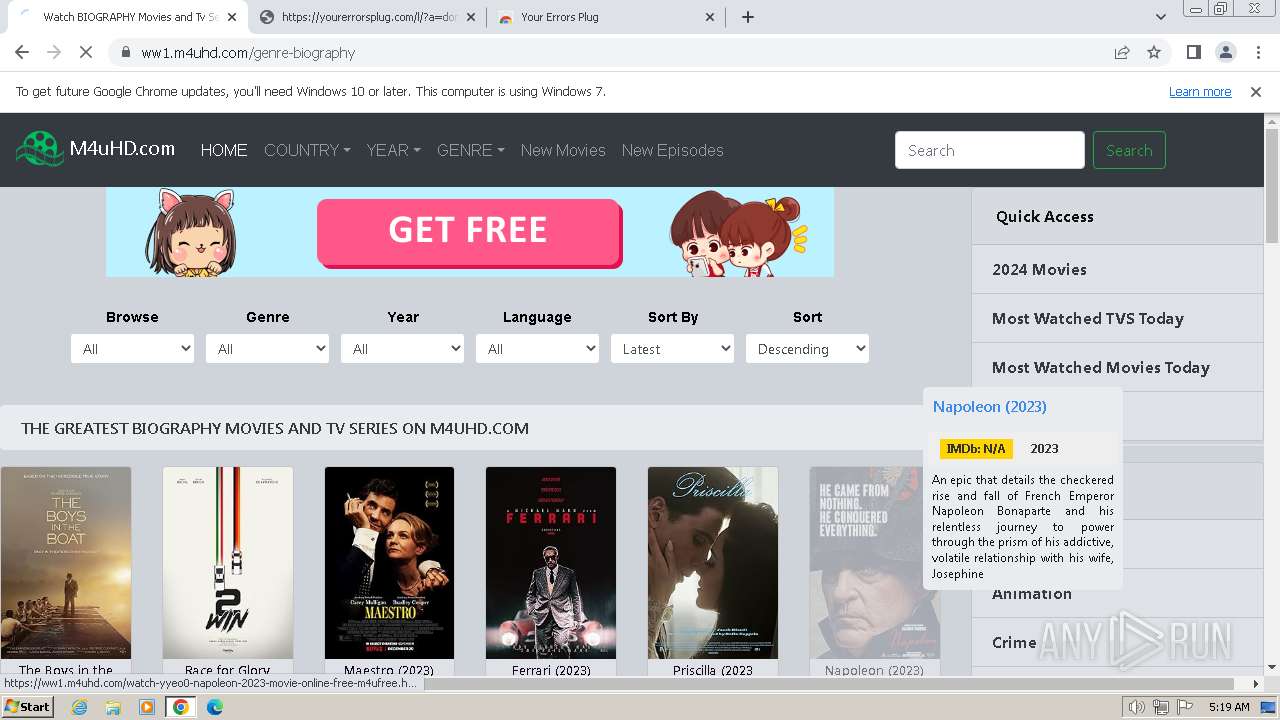Image resolution: width=1280 pixels, height=720 pixels.
Task: Go back using browser back arrow
Action: (x=22, y=52)
